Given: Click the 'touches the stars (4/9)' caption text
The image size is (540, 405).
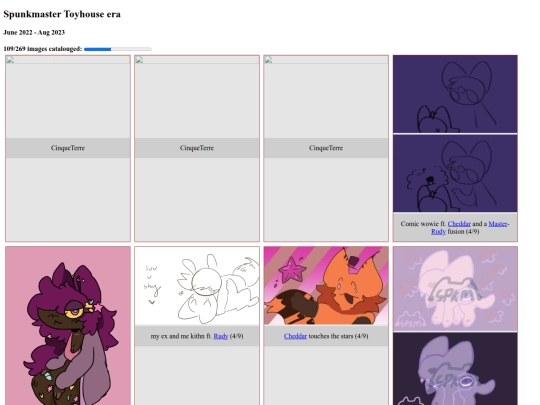Looking at the screenshot, I should coord(339,336).
